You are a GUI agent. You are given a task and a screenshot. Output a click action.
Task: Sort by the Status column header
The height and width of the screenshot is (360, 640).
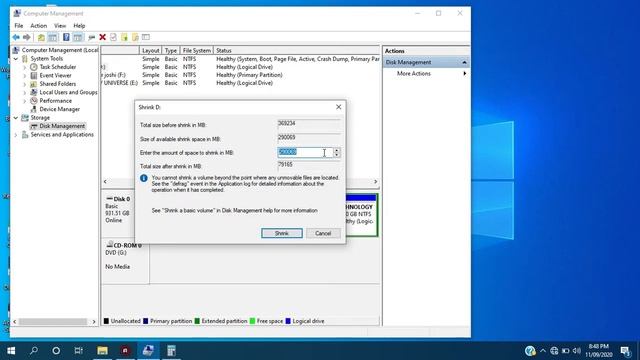pos(296,51)
